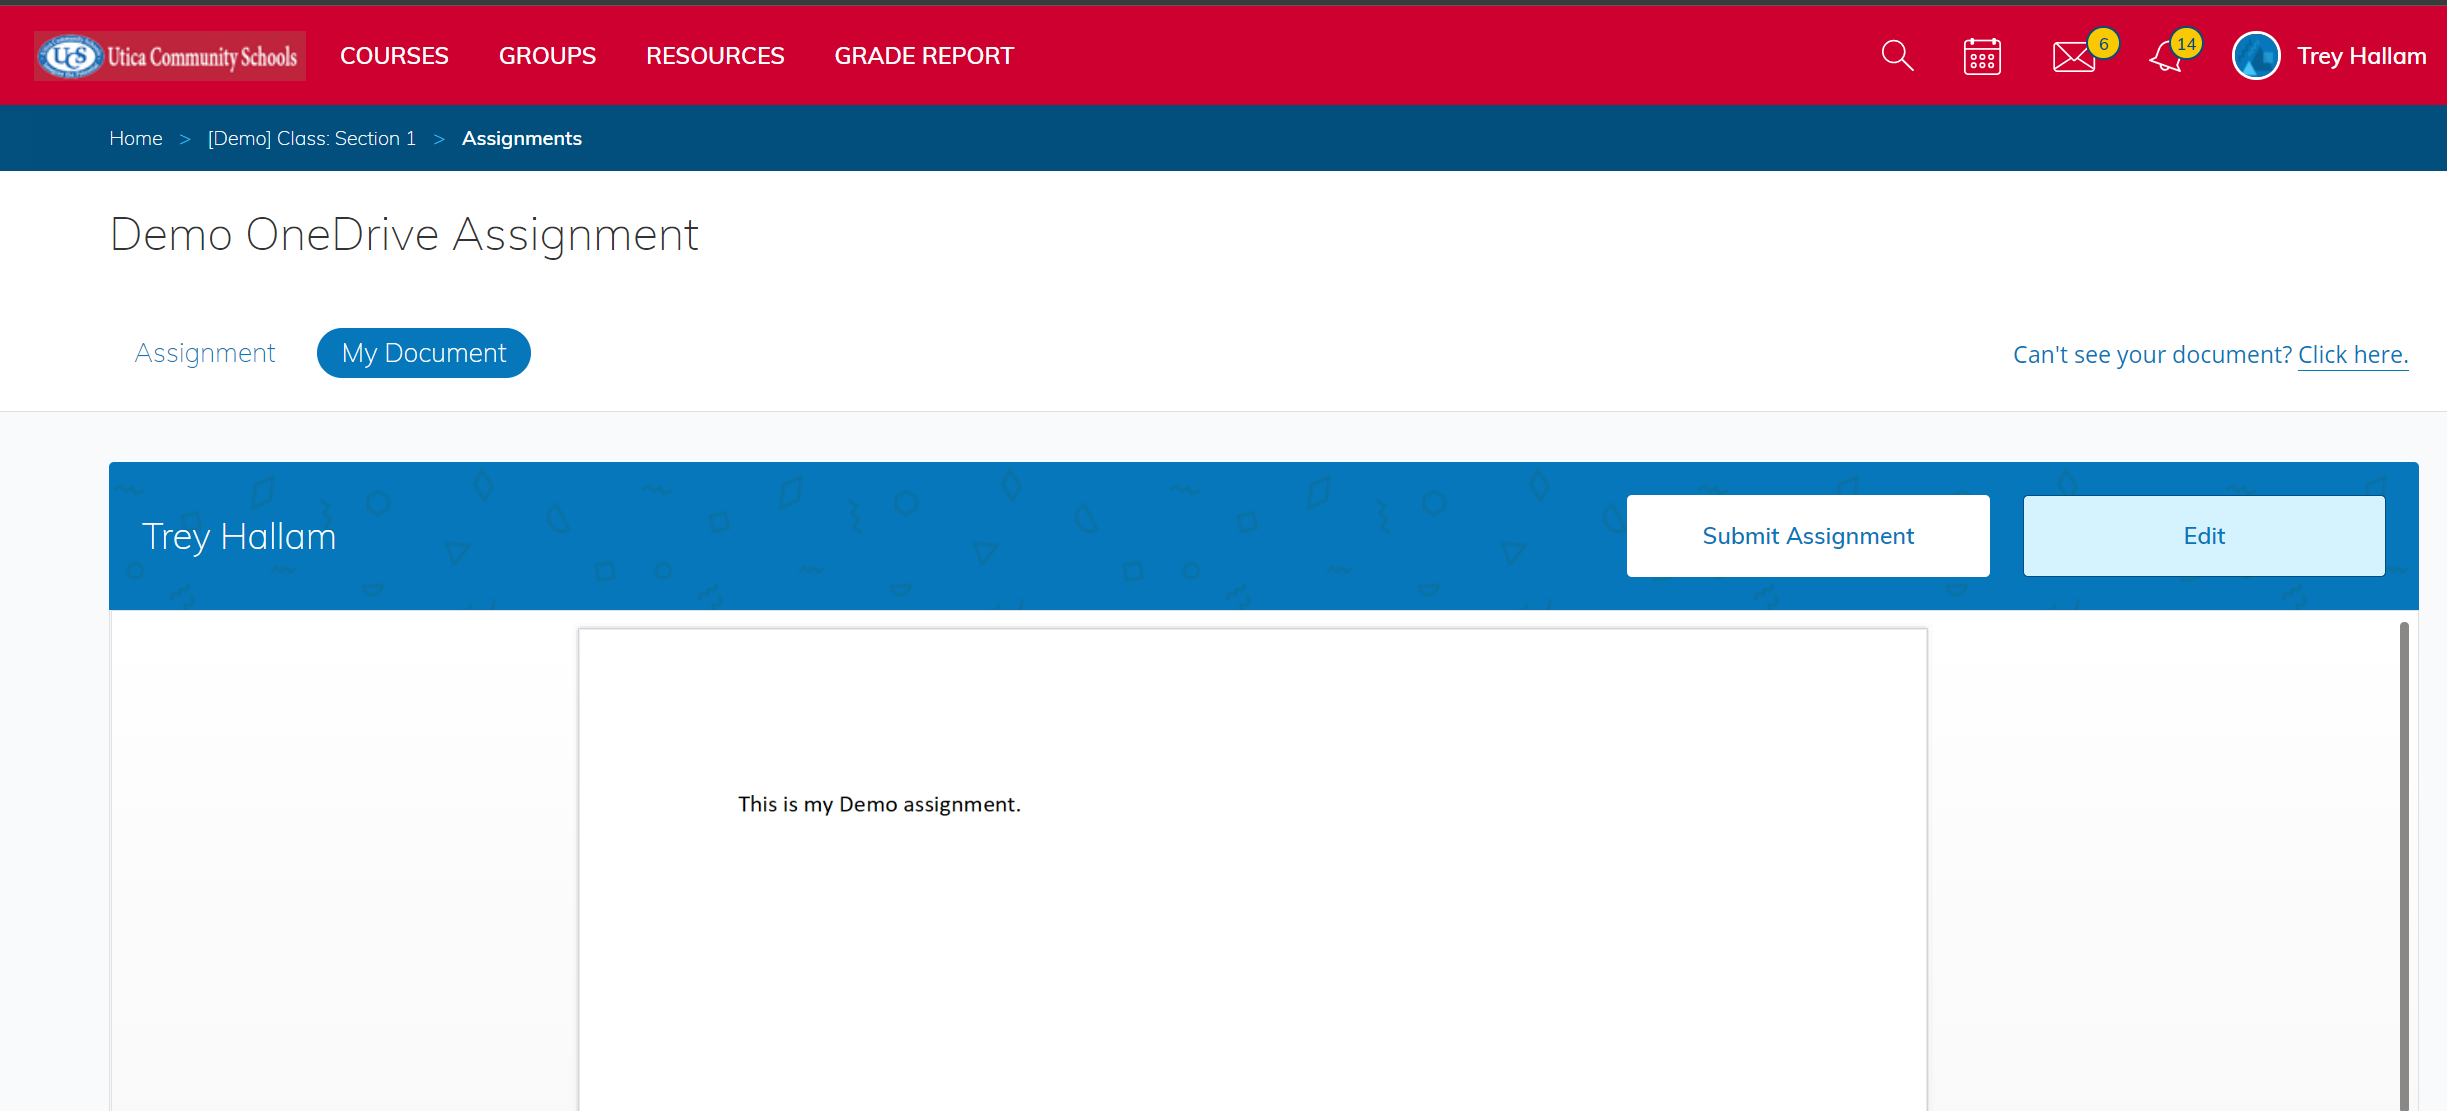Open the messages envelope icon

(x=2073, y=58)
